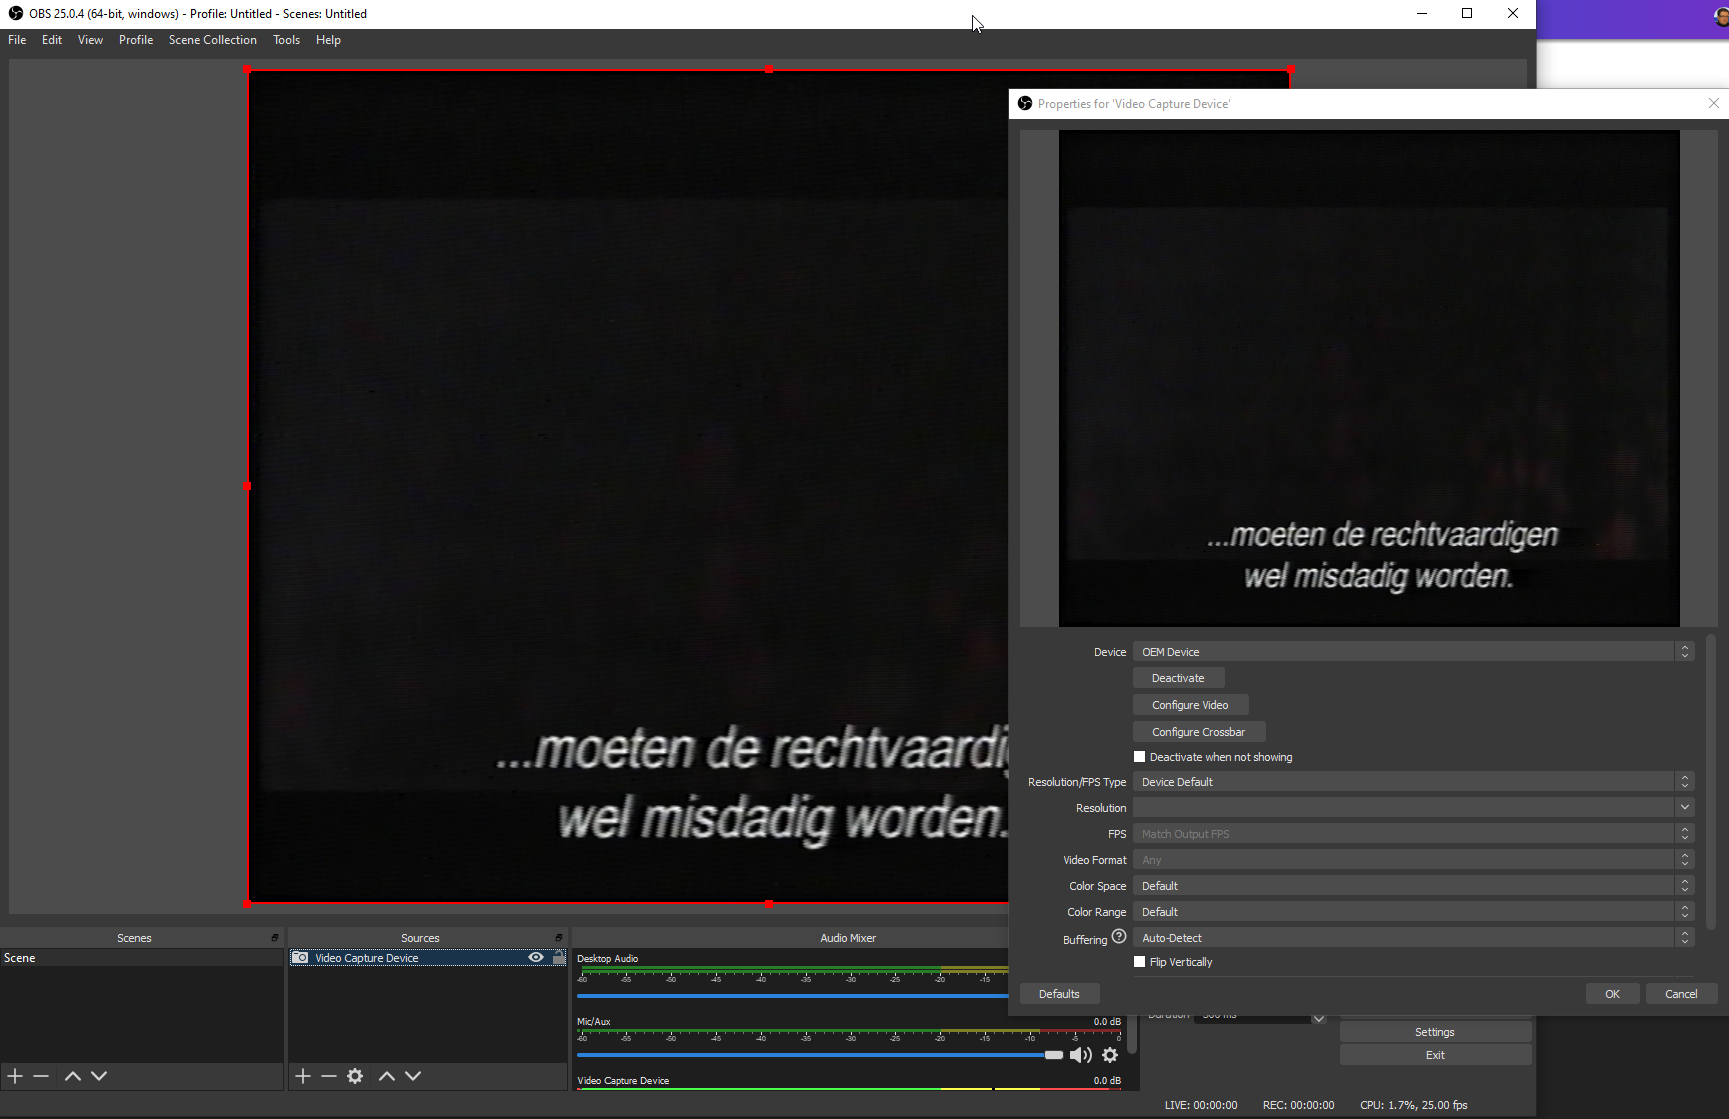Viewport: 1729px width, 1119px height.
Task: Move the scene down in the Scenes list
Action: coord(99,1076)
